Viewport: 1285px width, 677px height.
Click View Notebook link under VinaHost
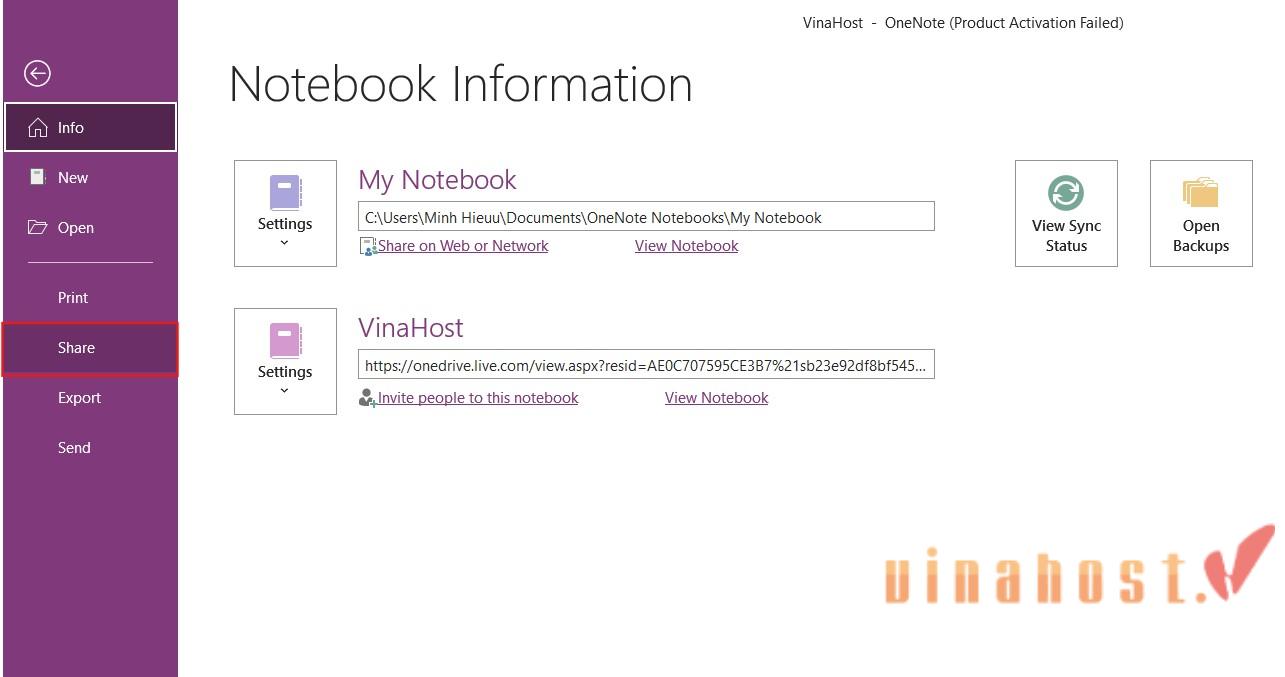click(716, 398)
